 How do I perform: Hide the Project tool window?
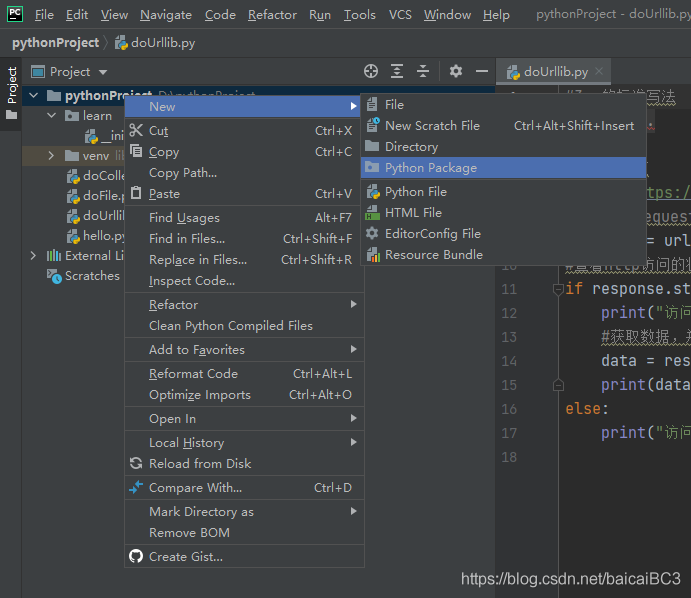482,71
